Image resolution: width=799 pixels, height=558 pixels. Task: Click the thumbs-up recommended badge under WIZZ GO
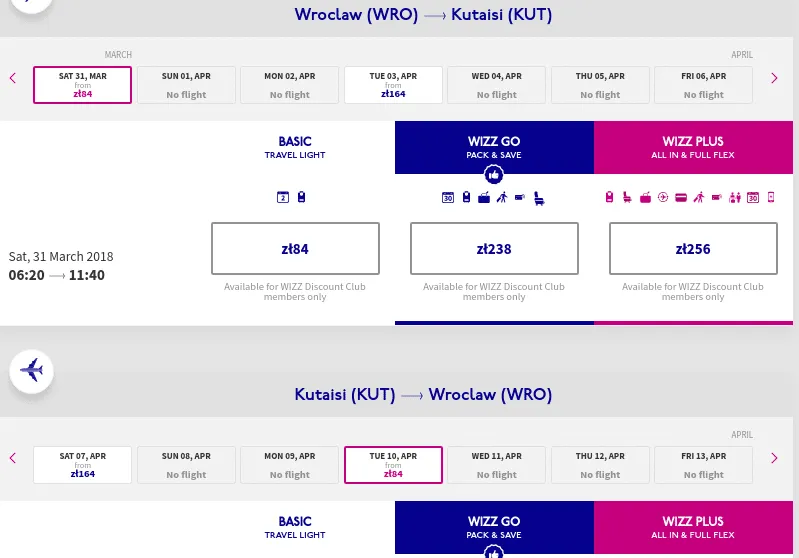coord(494,174)
